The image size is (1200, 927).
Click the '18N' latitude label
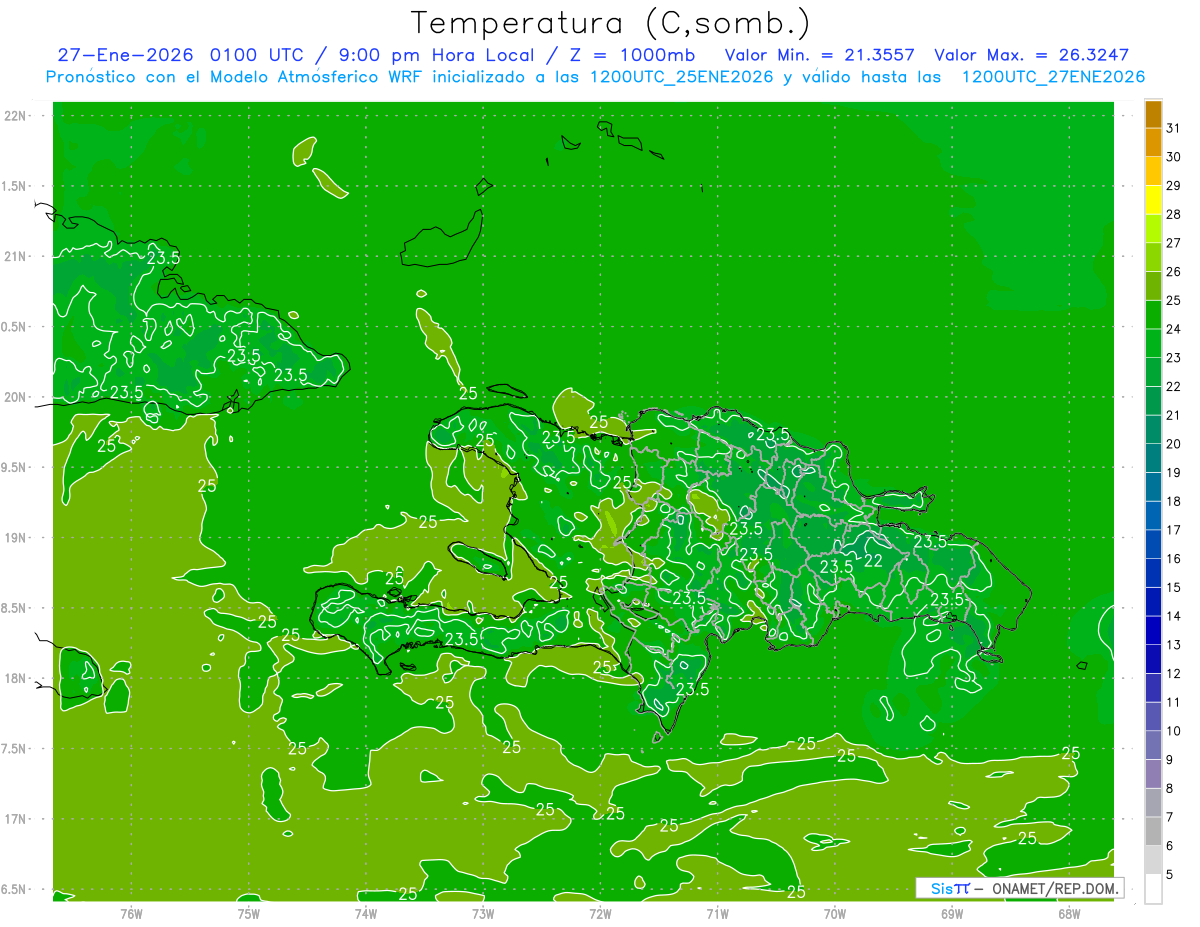[16, 678]
